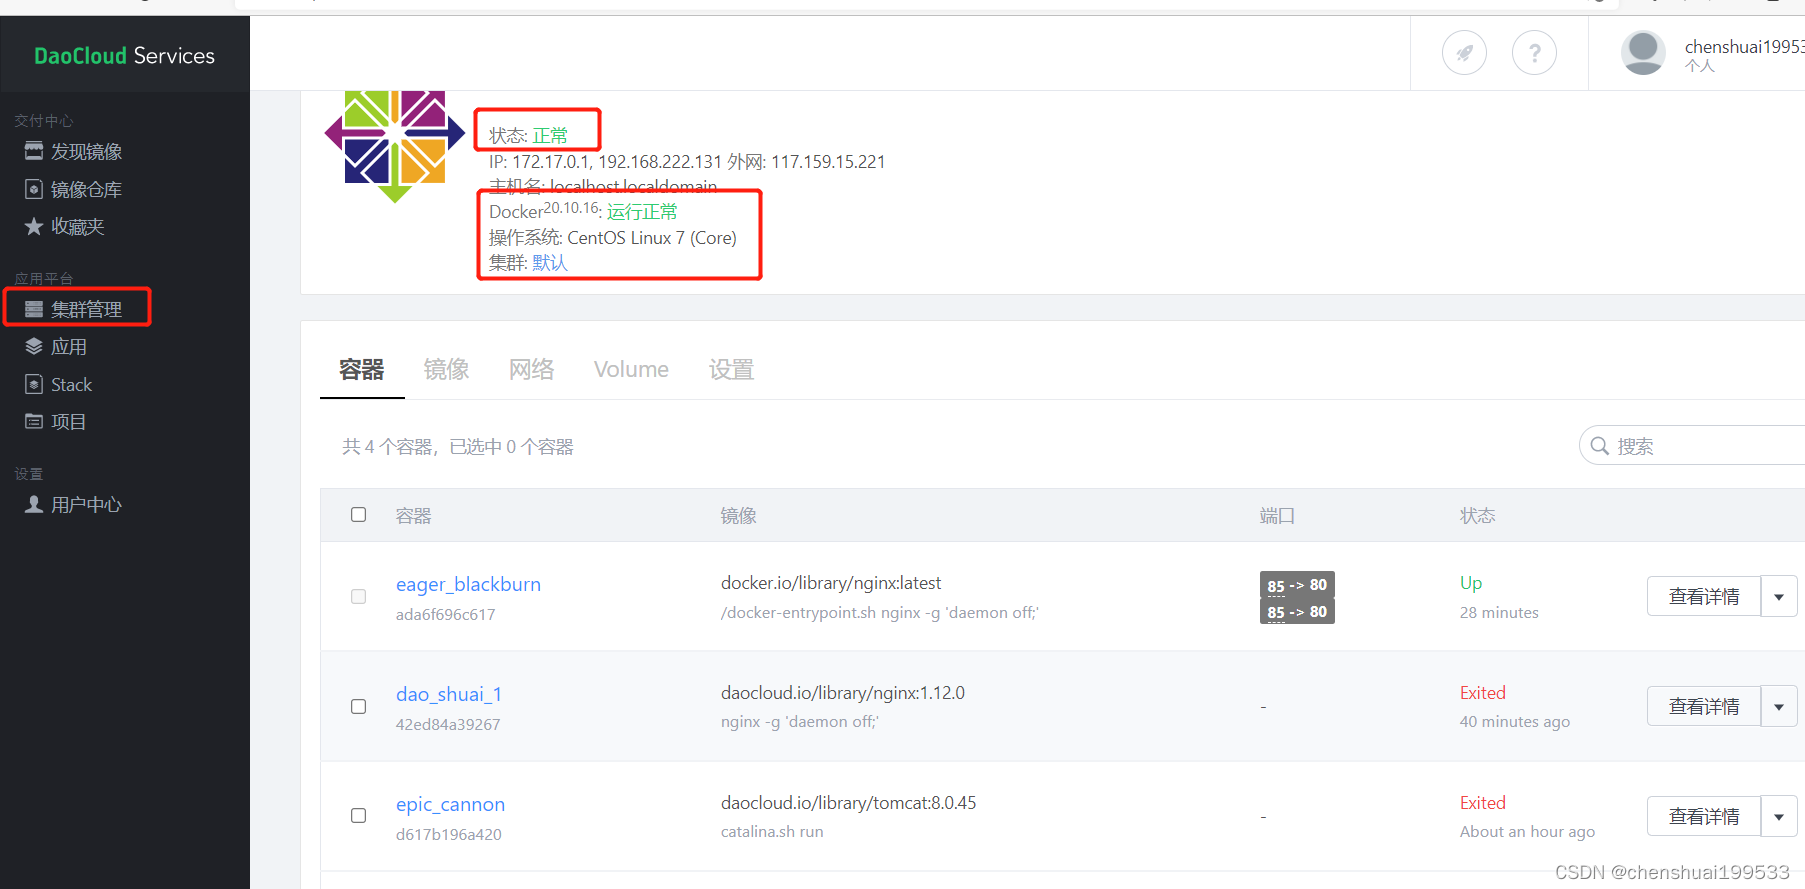The image size is (1805, 889).
Task: Click Exited status of dao_shuai_1
Action: [x=1483, y=693]
